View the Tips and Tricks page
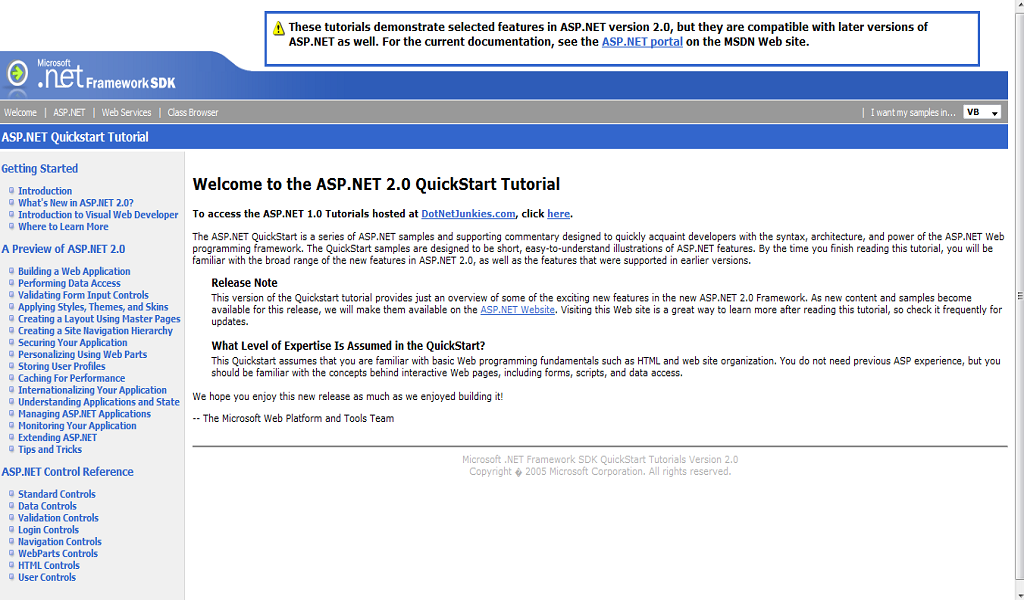 point(49,449)
